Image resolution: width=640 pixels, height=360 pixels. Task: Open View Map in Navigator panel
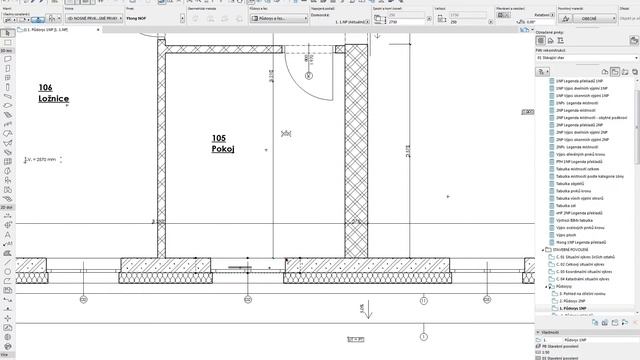pos(615,72)
